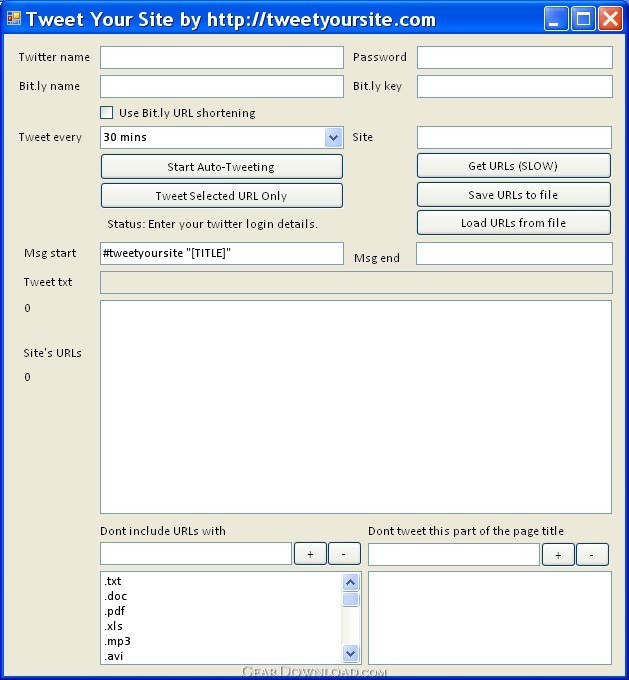Click the app icon in the title bar

tap(14, 18)
